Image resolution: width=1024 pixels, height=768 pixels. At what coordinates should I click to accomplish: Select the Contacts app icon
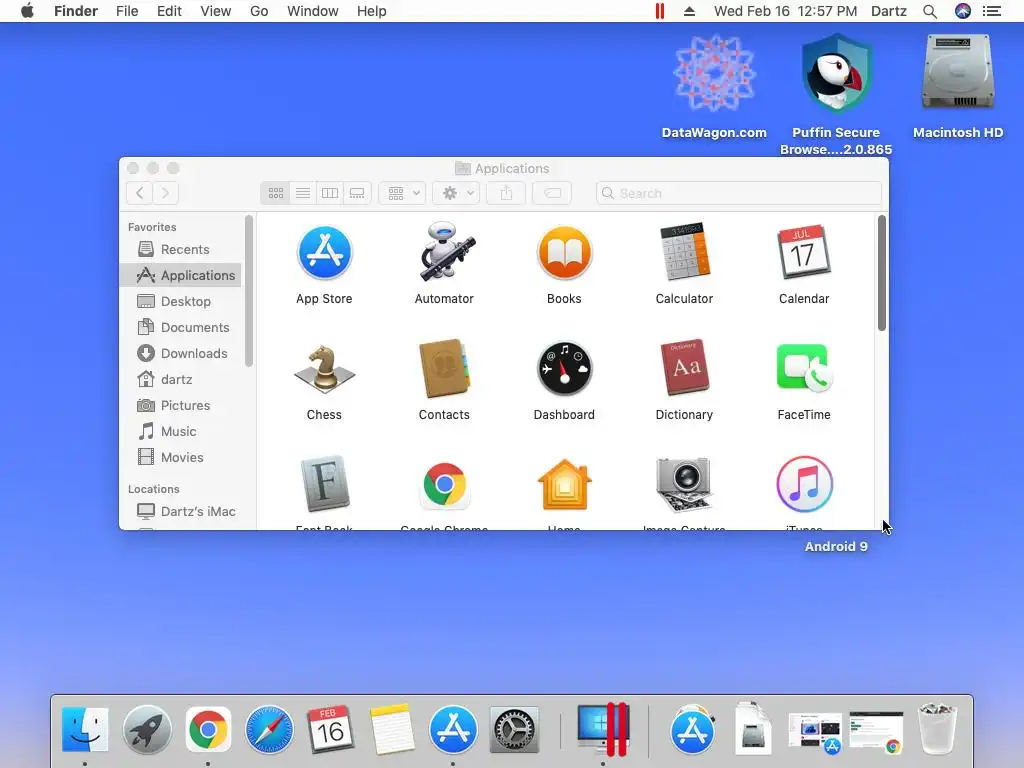click(x=444, y=368)
